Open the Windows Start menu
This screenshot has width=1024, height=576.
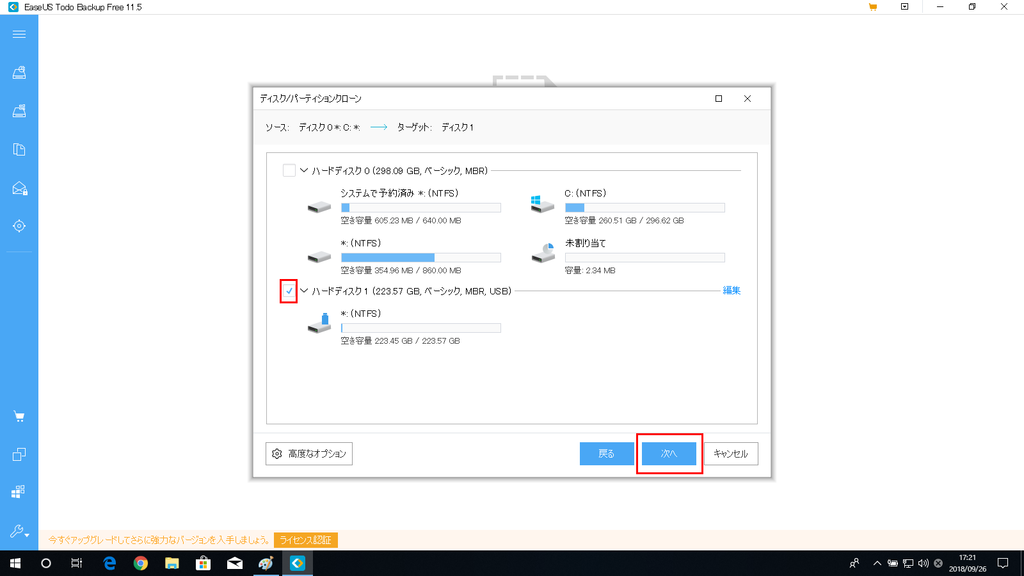[x=15, y=563]
